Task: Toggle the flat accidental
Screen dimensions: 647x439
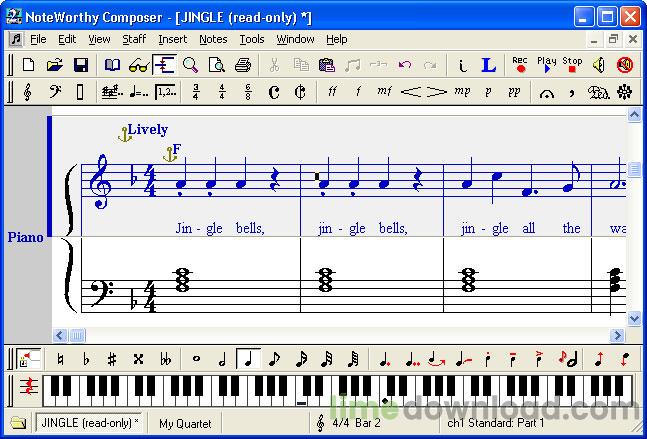Action: [x=86, y=359]
